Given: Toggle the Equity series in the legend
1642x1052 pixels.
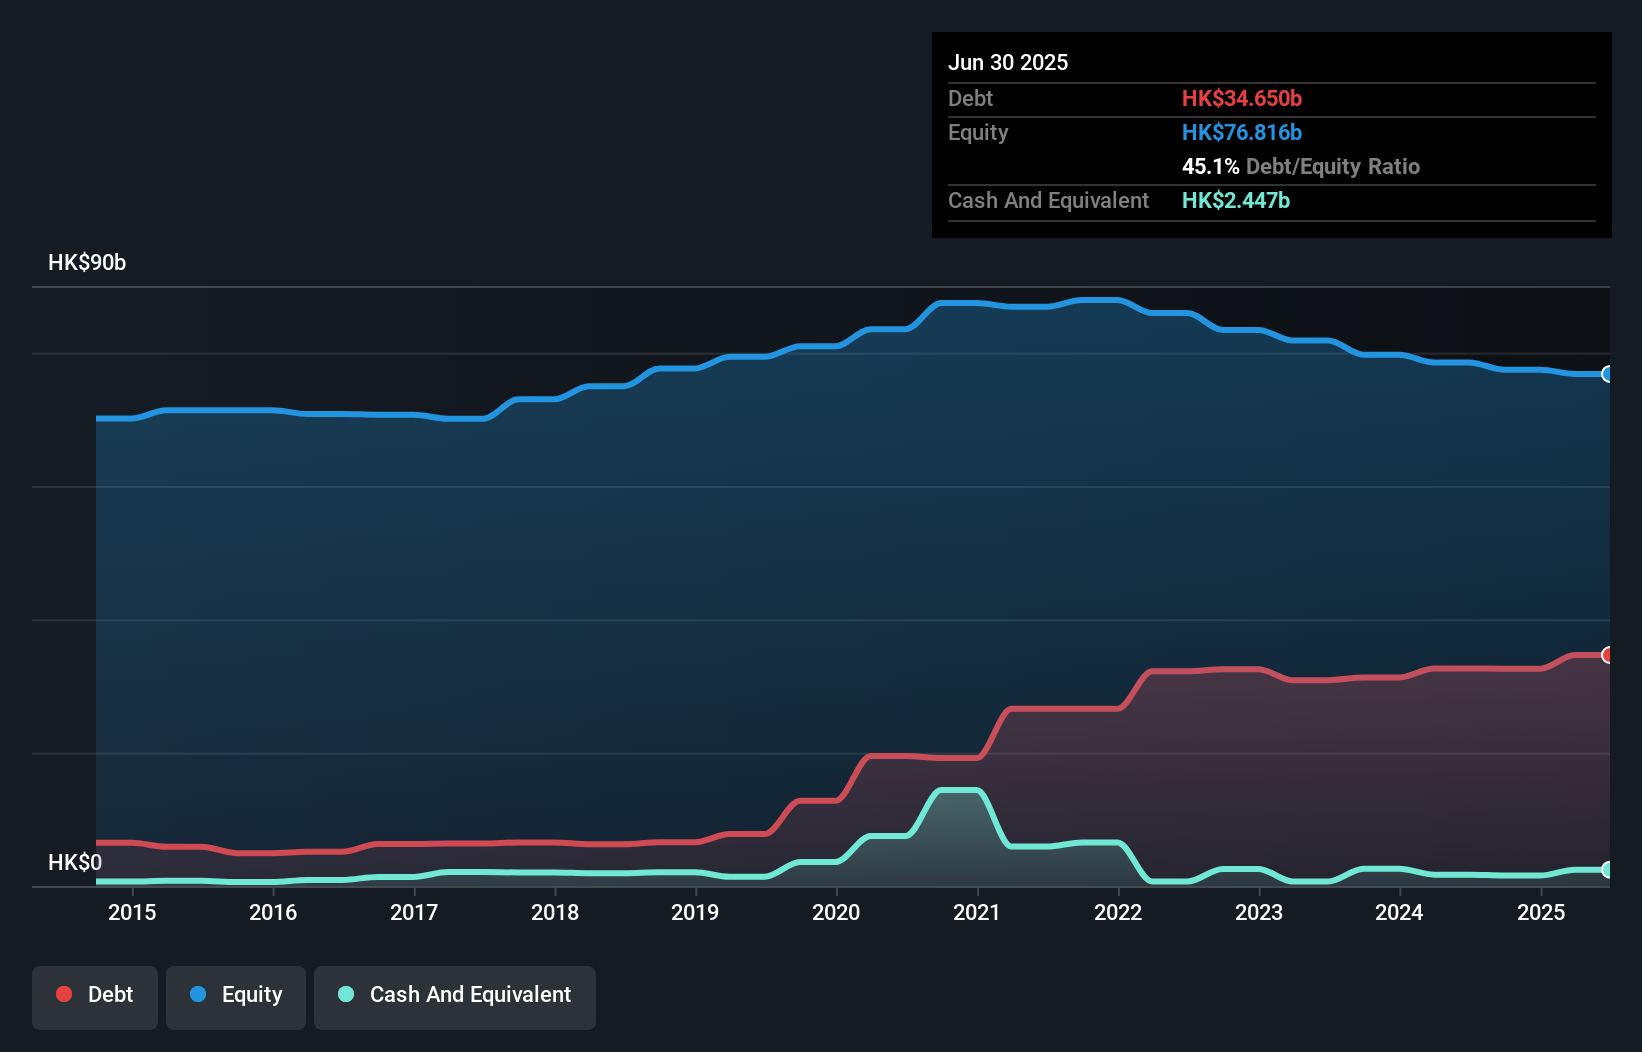Looking at the screenshot, I should [x=236, y=996].
